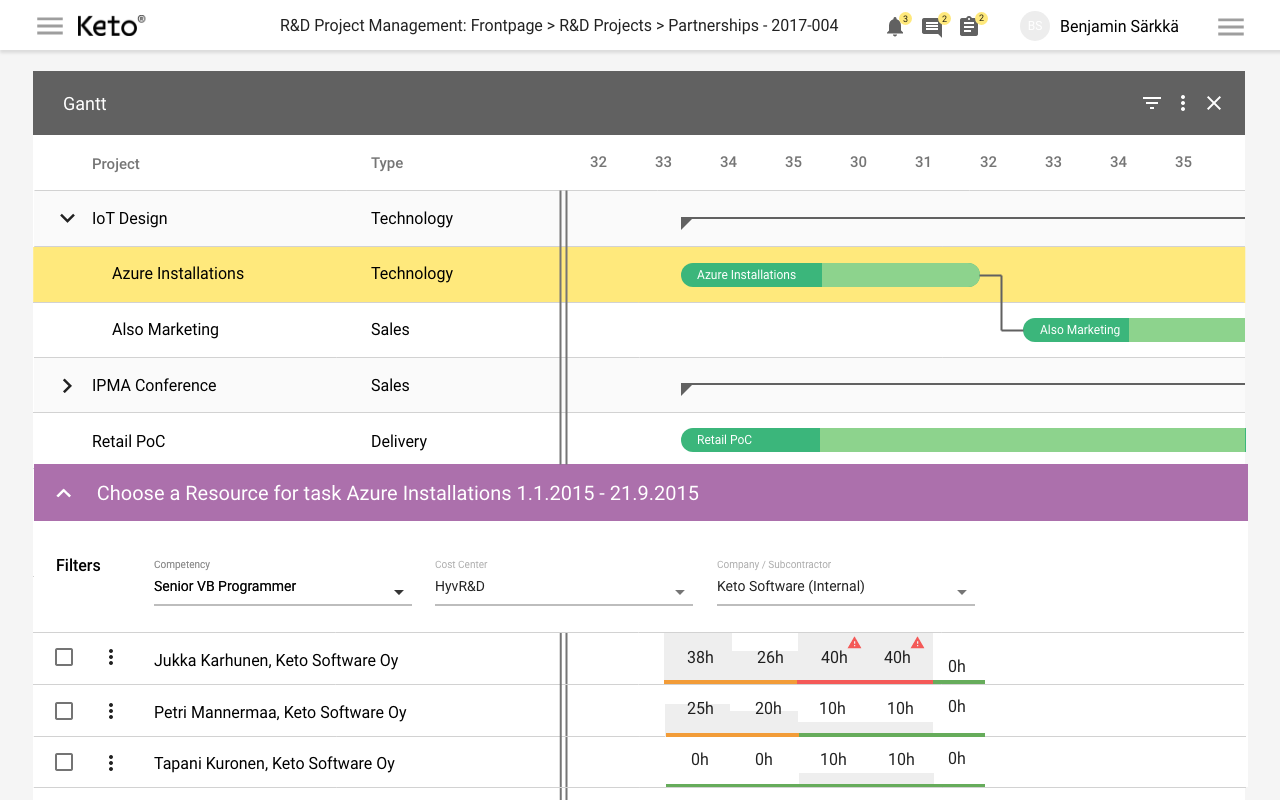Click the IPMA Conference project name
The image size is (1280, 800).
154,385
